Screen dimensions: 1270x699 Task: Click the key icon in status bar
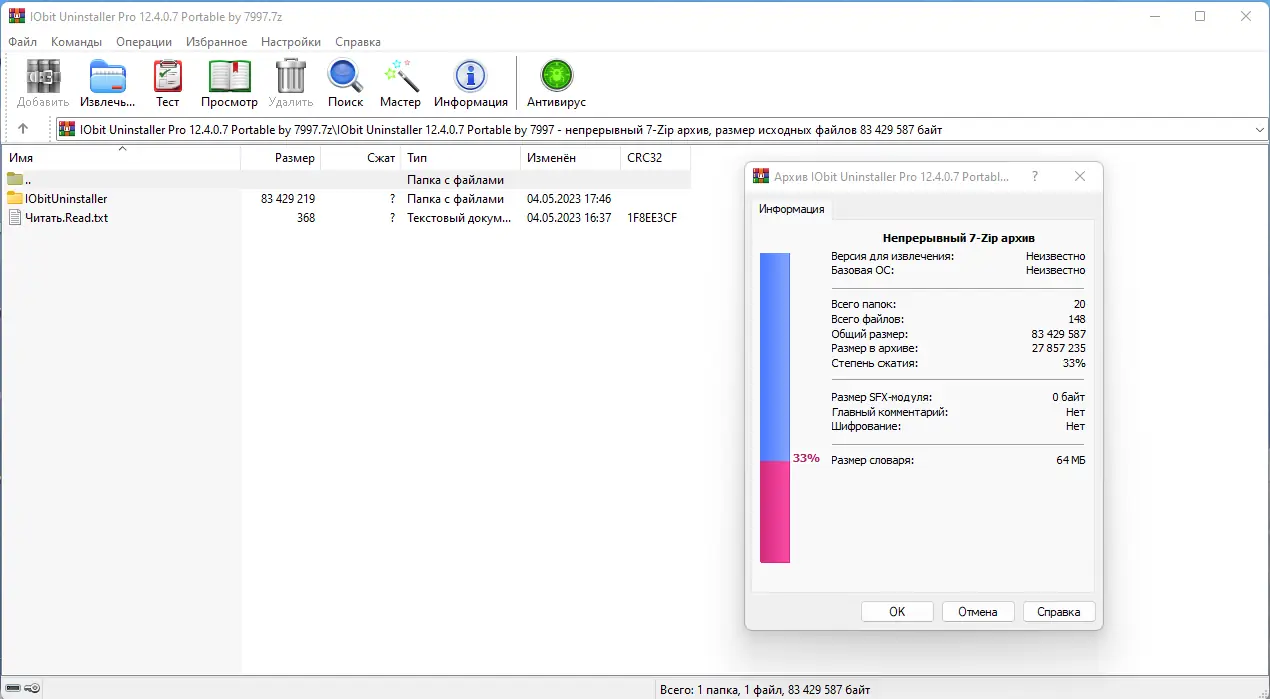(32, 689)
